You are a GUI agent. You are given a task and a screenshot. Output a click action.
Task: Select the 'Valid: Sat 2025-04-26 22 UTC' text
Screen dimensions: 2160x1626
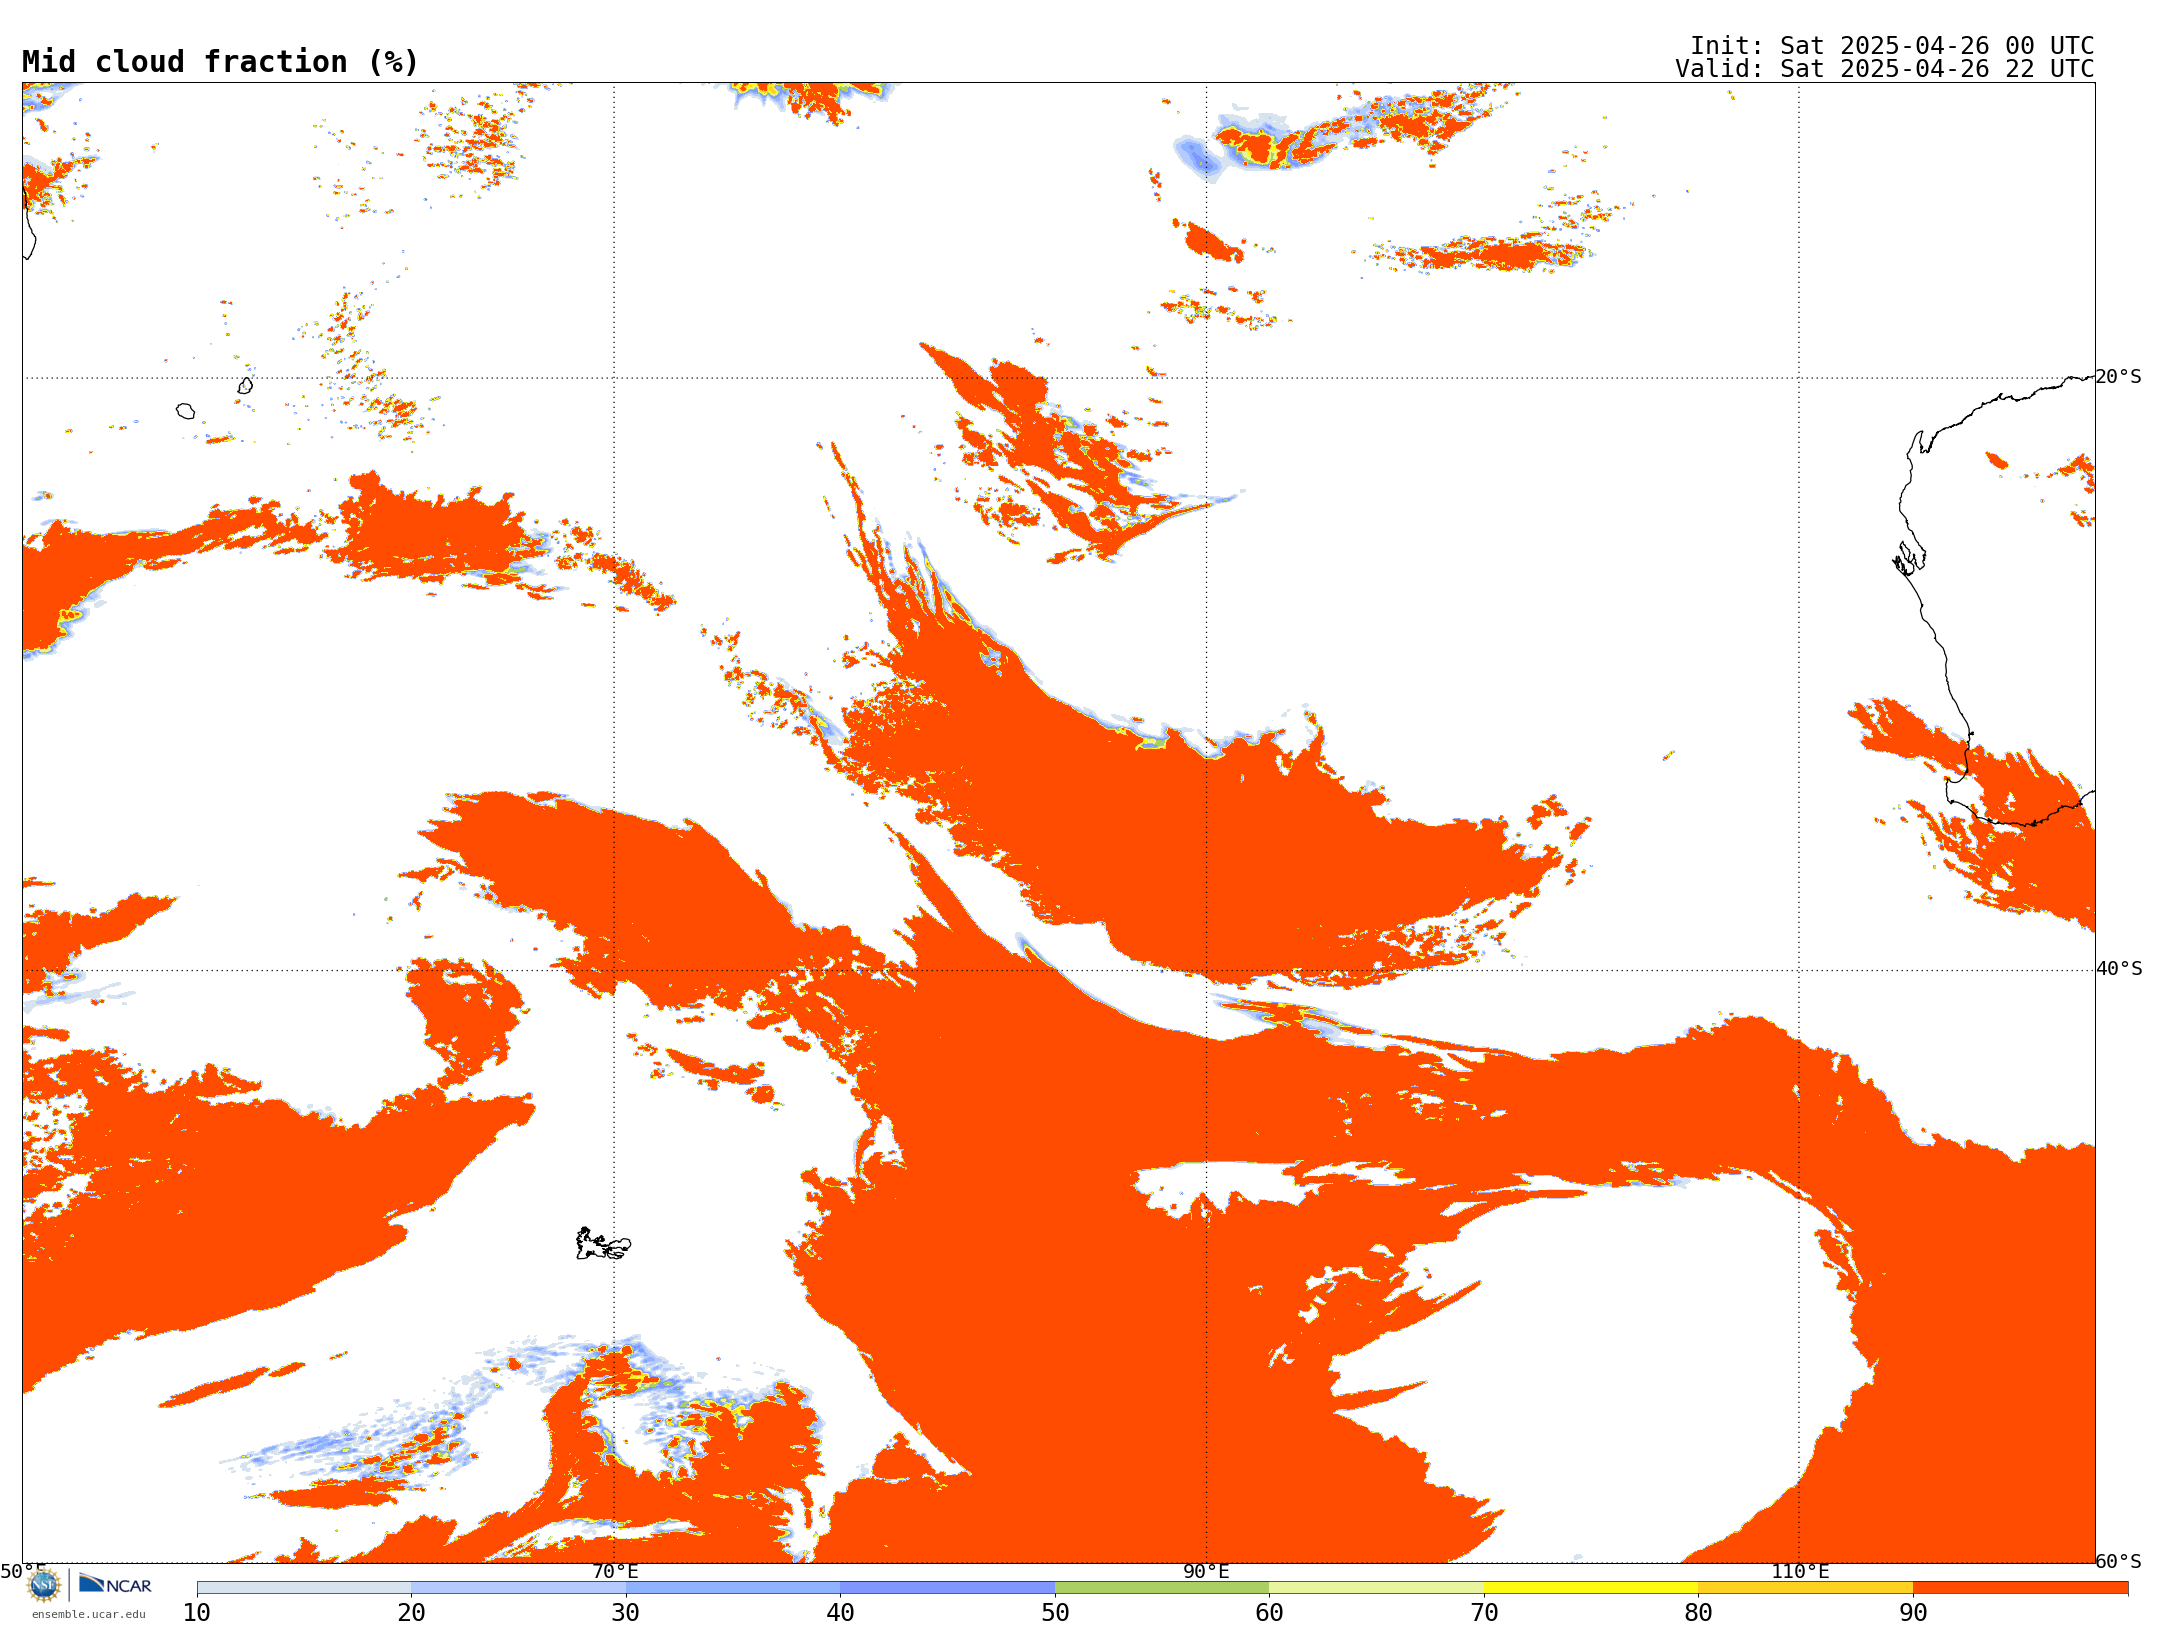coord(1884,69)
